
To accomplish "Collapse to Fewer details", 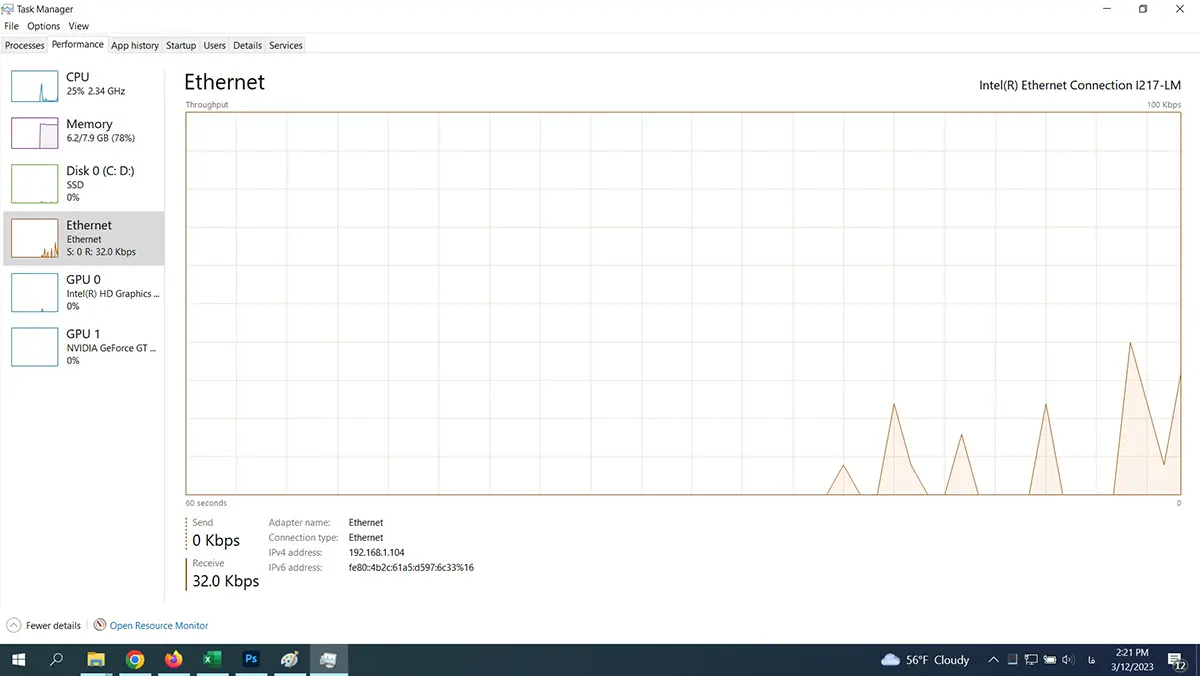I will (x=53, y=626).
